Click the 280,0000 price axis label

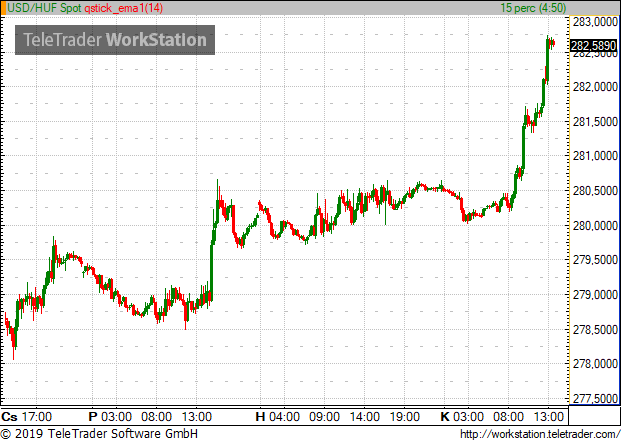click(595, 226)
